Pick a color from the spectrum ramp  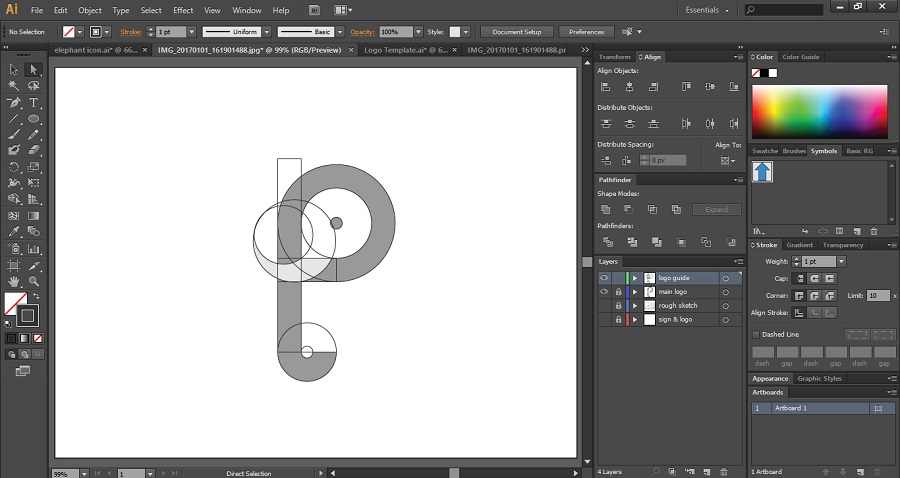click(820, 112)
